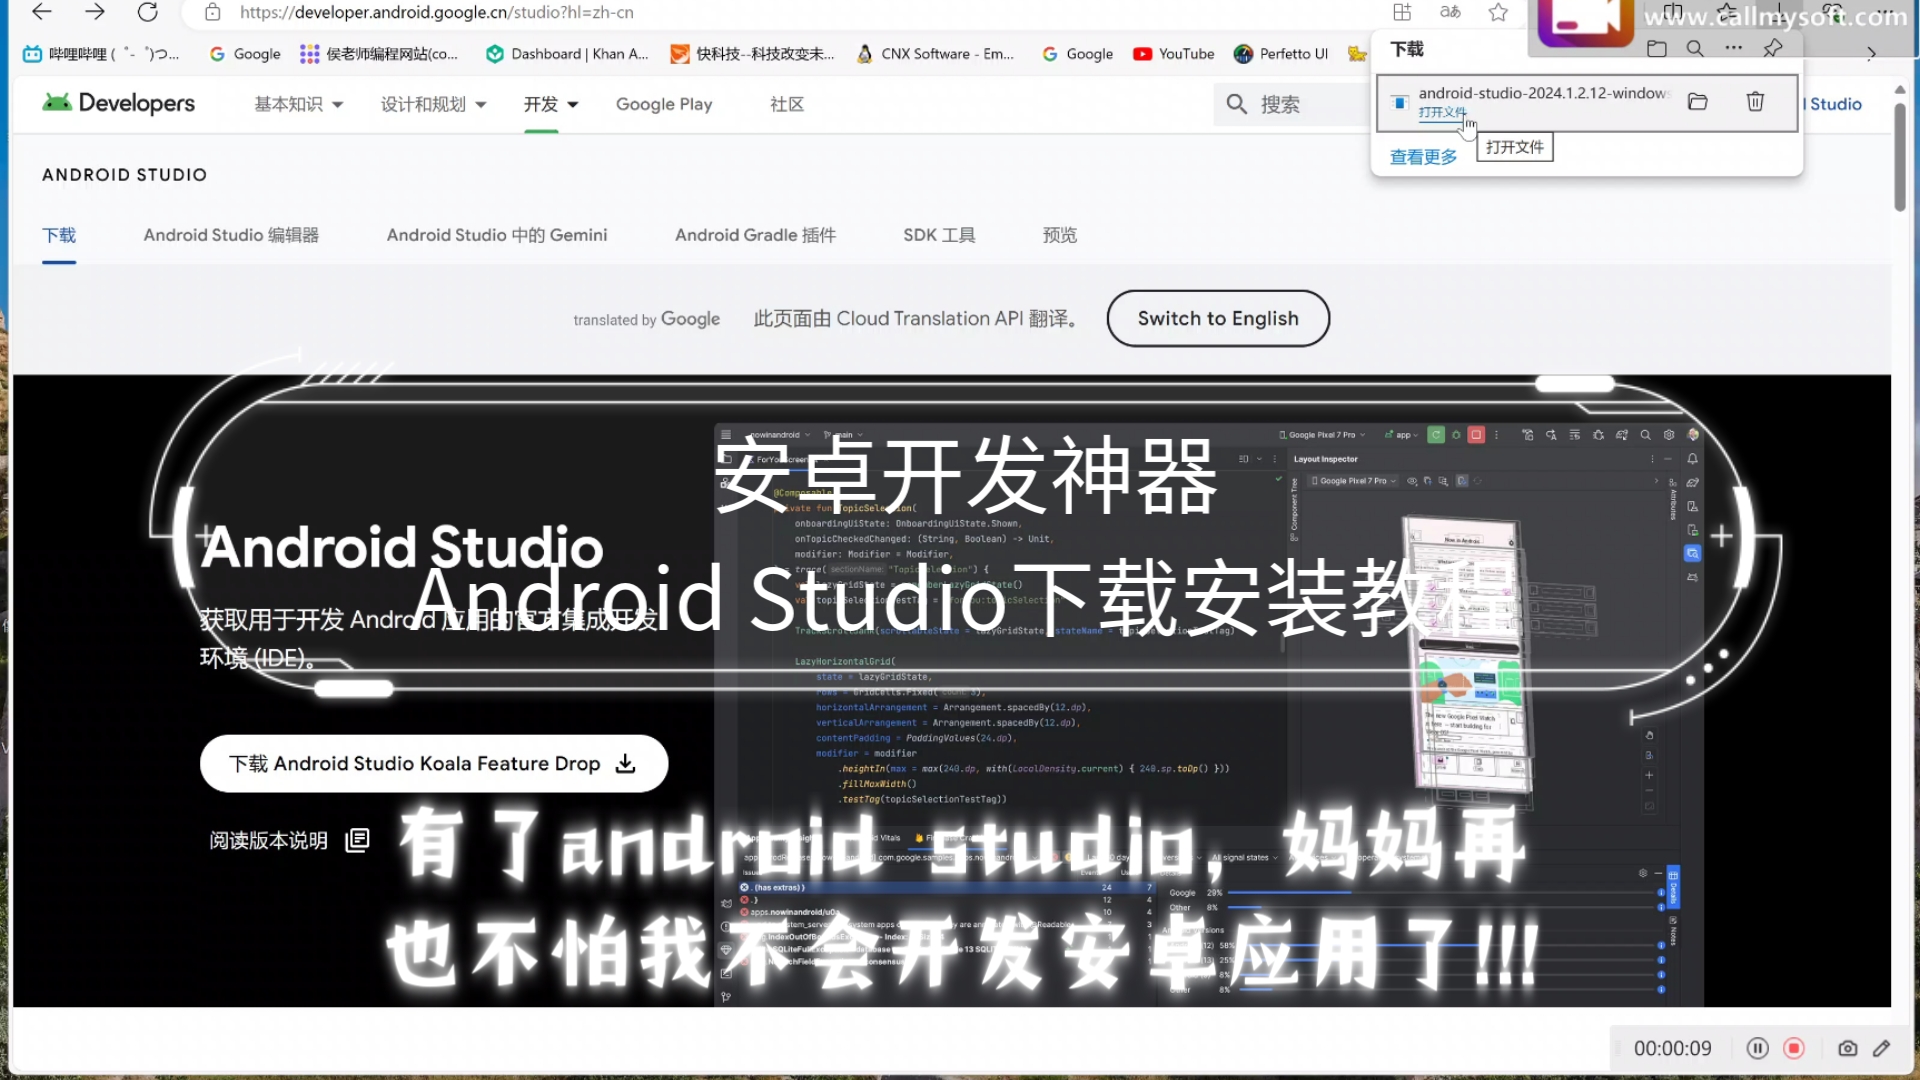Image resolution: width=1920 pixels, height=1080 pixels.
Task: Open the Perfetto UI bookmark
Action: pyautogui.click(x=1281, y=54)
